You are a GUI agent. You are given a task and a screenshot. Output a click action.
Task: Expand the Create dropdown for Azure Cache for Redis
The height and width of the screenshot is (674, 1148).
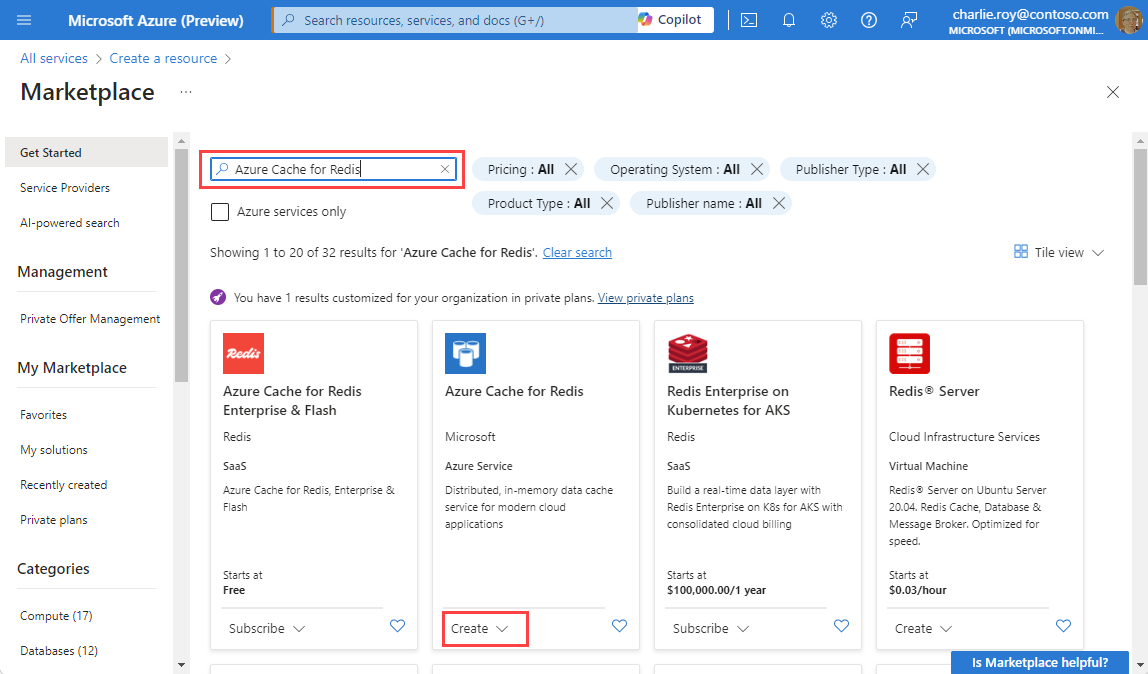click(485, 628)
